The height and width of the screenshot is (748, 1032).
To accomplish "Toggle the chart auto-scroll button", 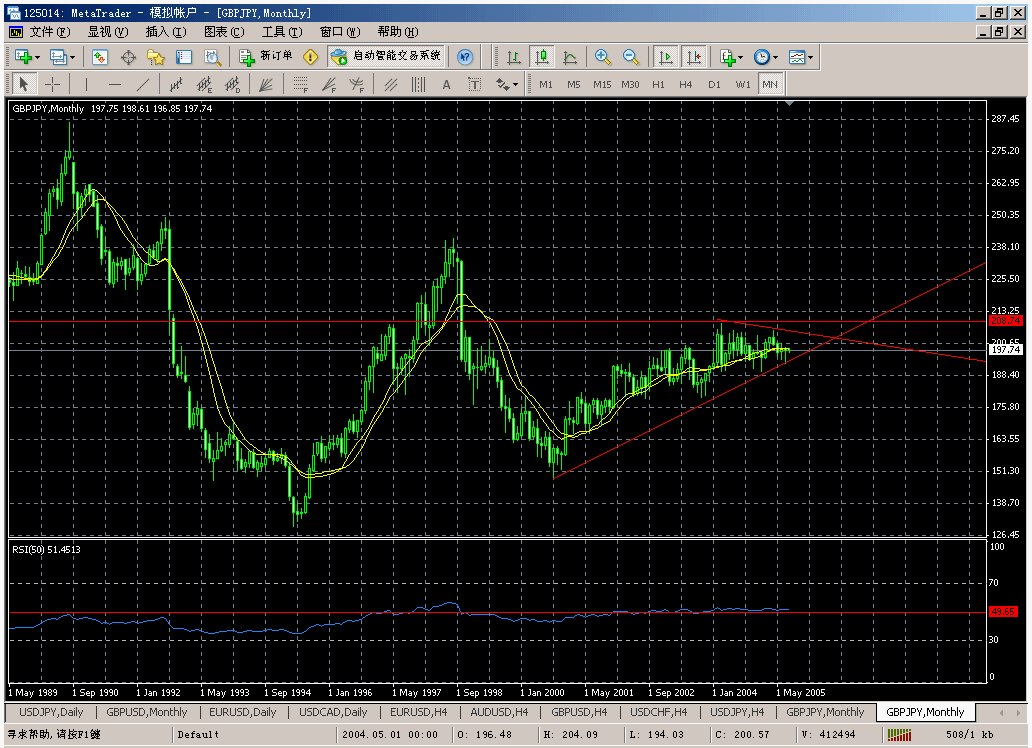I will click(666, 57).
